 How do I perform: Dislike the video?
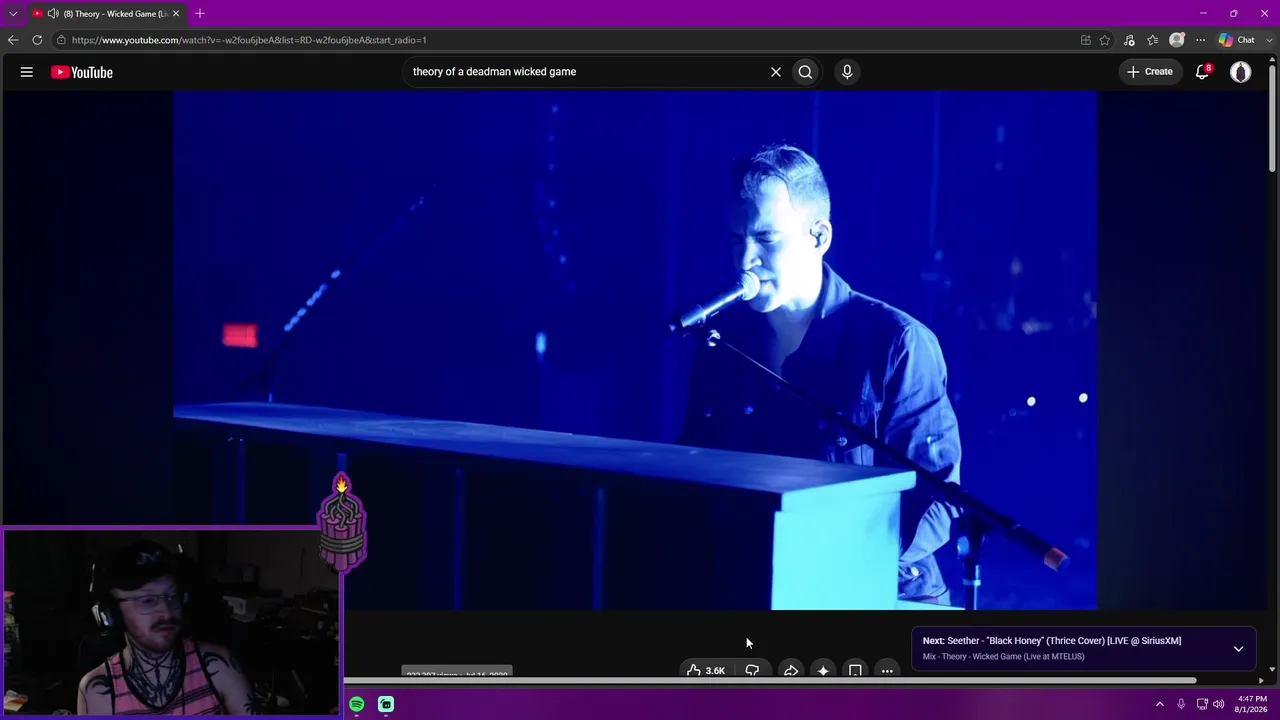(752, 671)
